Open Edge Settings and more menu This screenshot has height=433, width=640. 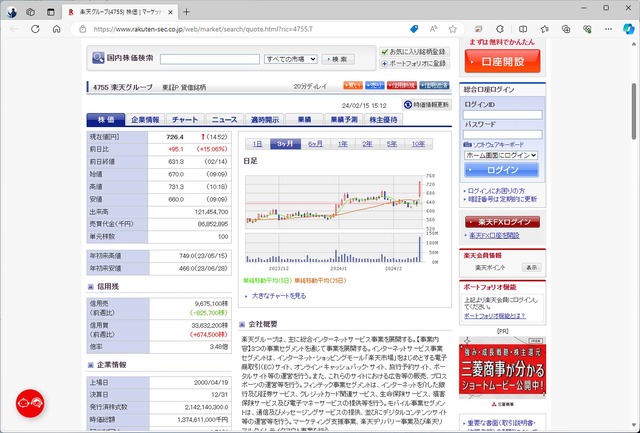tap(609, 29)
